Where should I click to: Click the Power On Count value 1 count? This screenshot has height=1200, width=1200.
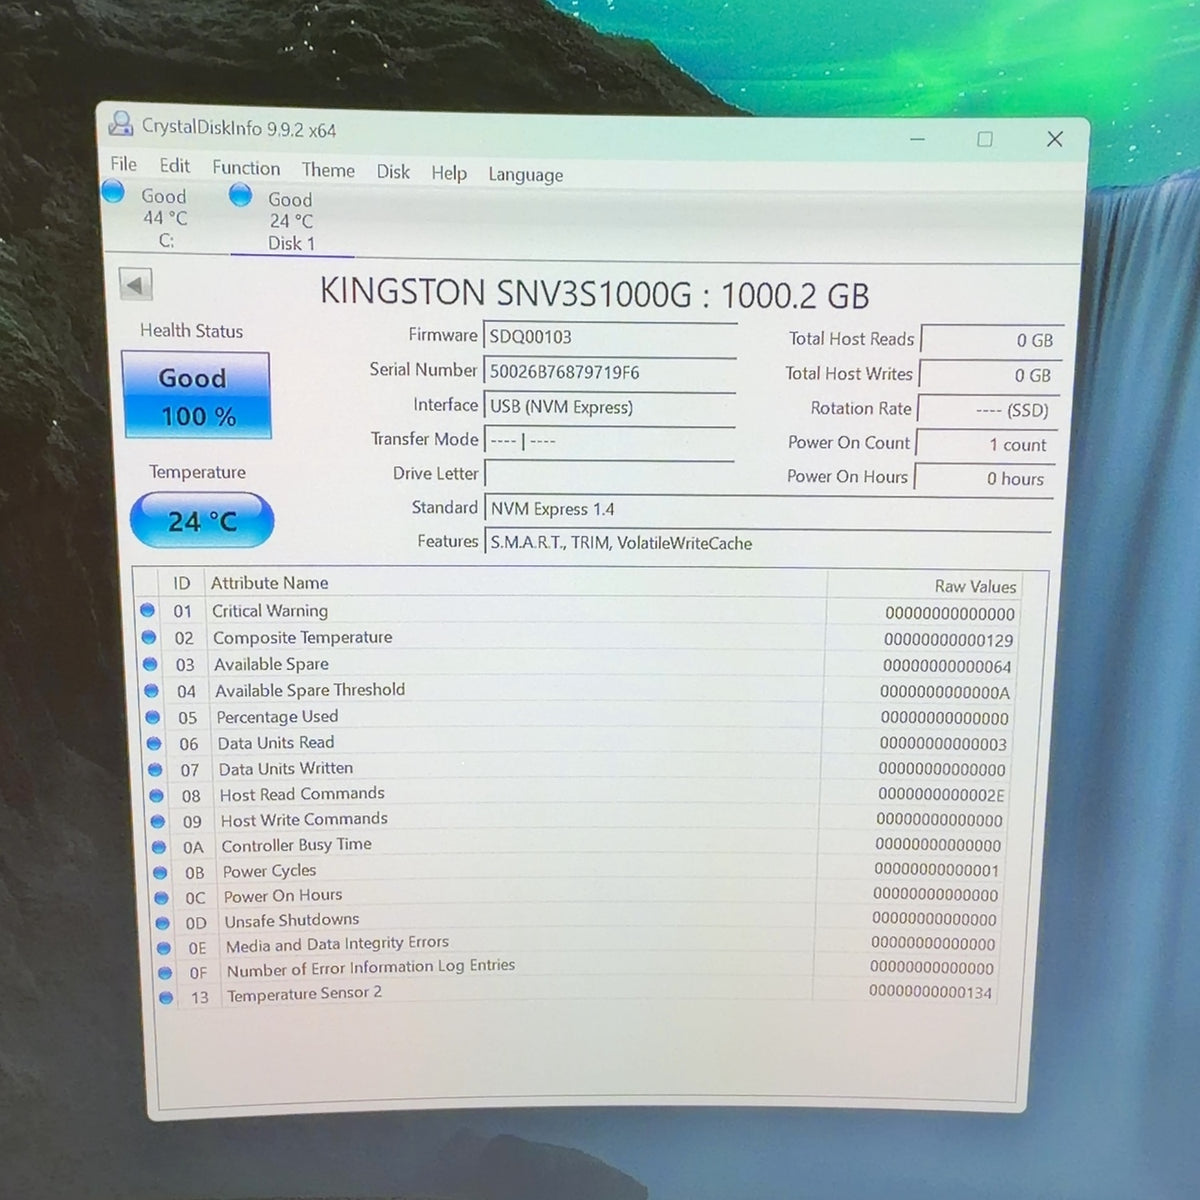pyautogui.click(x=984, y=445)
